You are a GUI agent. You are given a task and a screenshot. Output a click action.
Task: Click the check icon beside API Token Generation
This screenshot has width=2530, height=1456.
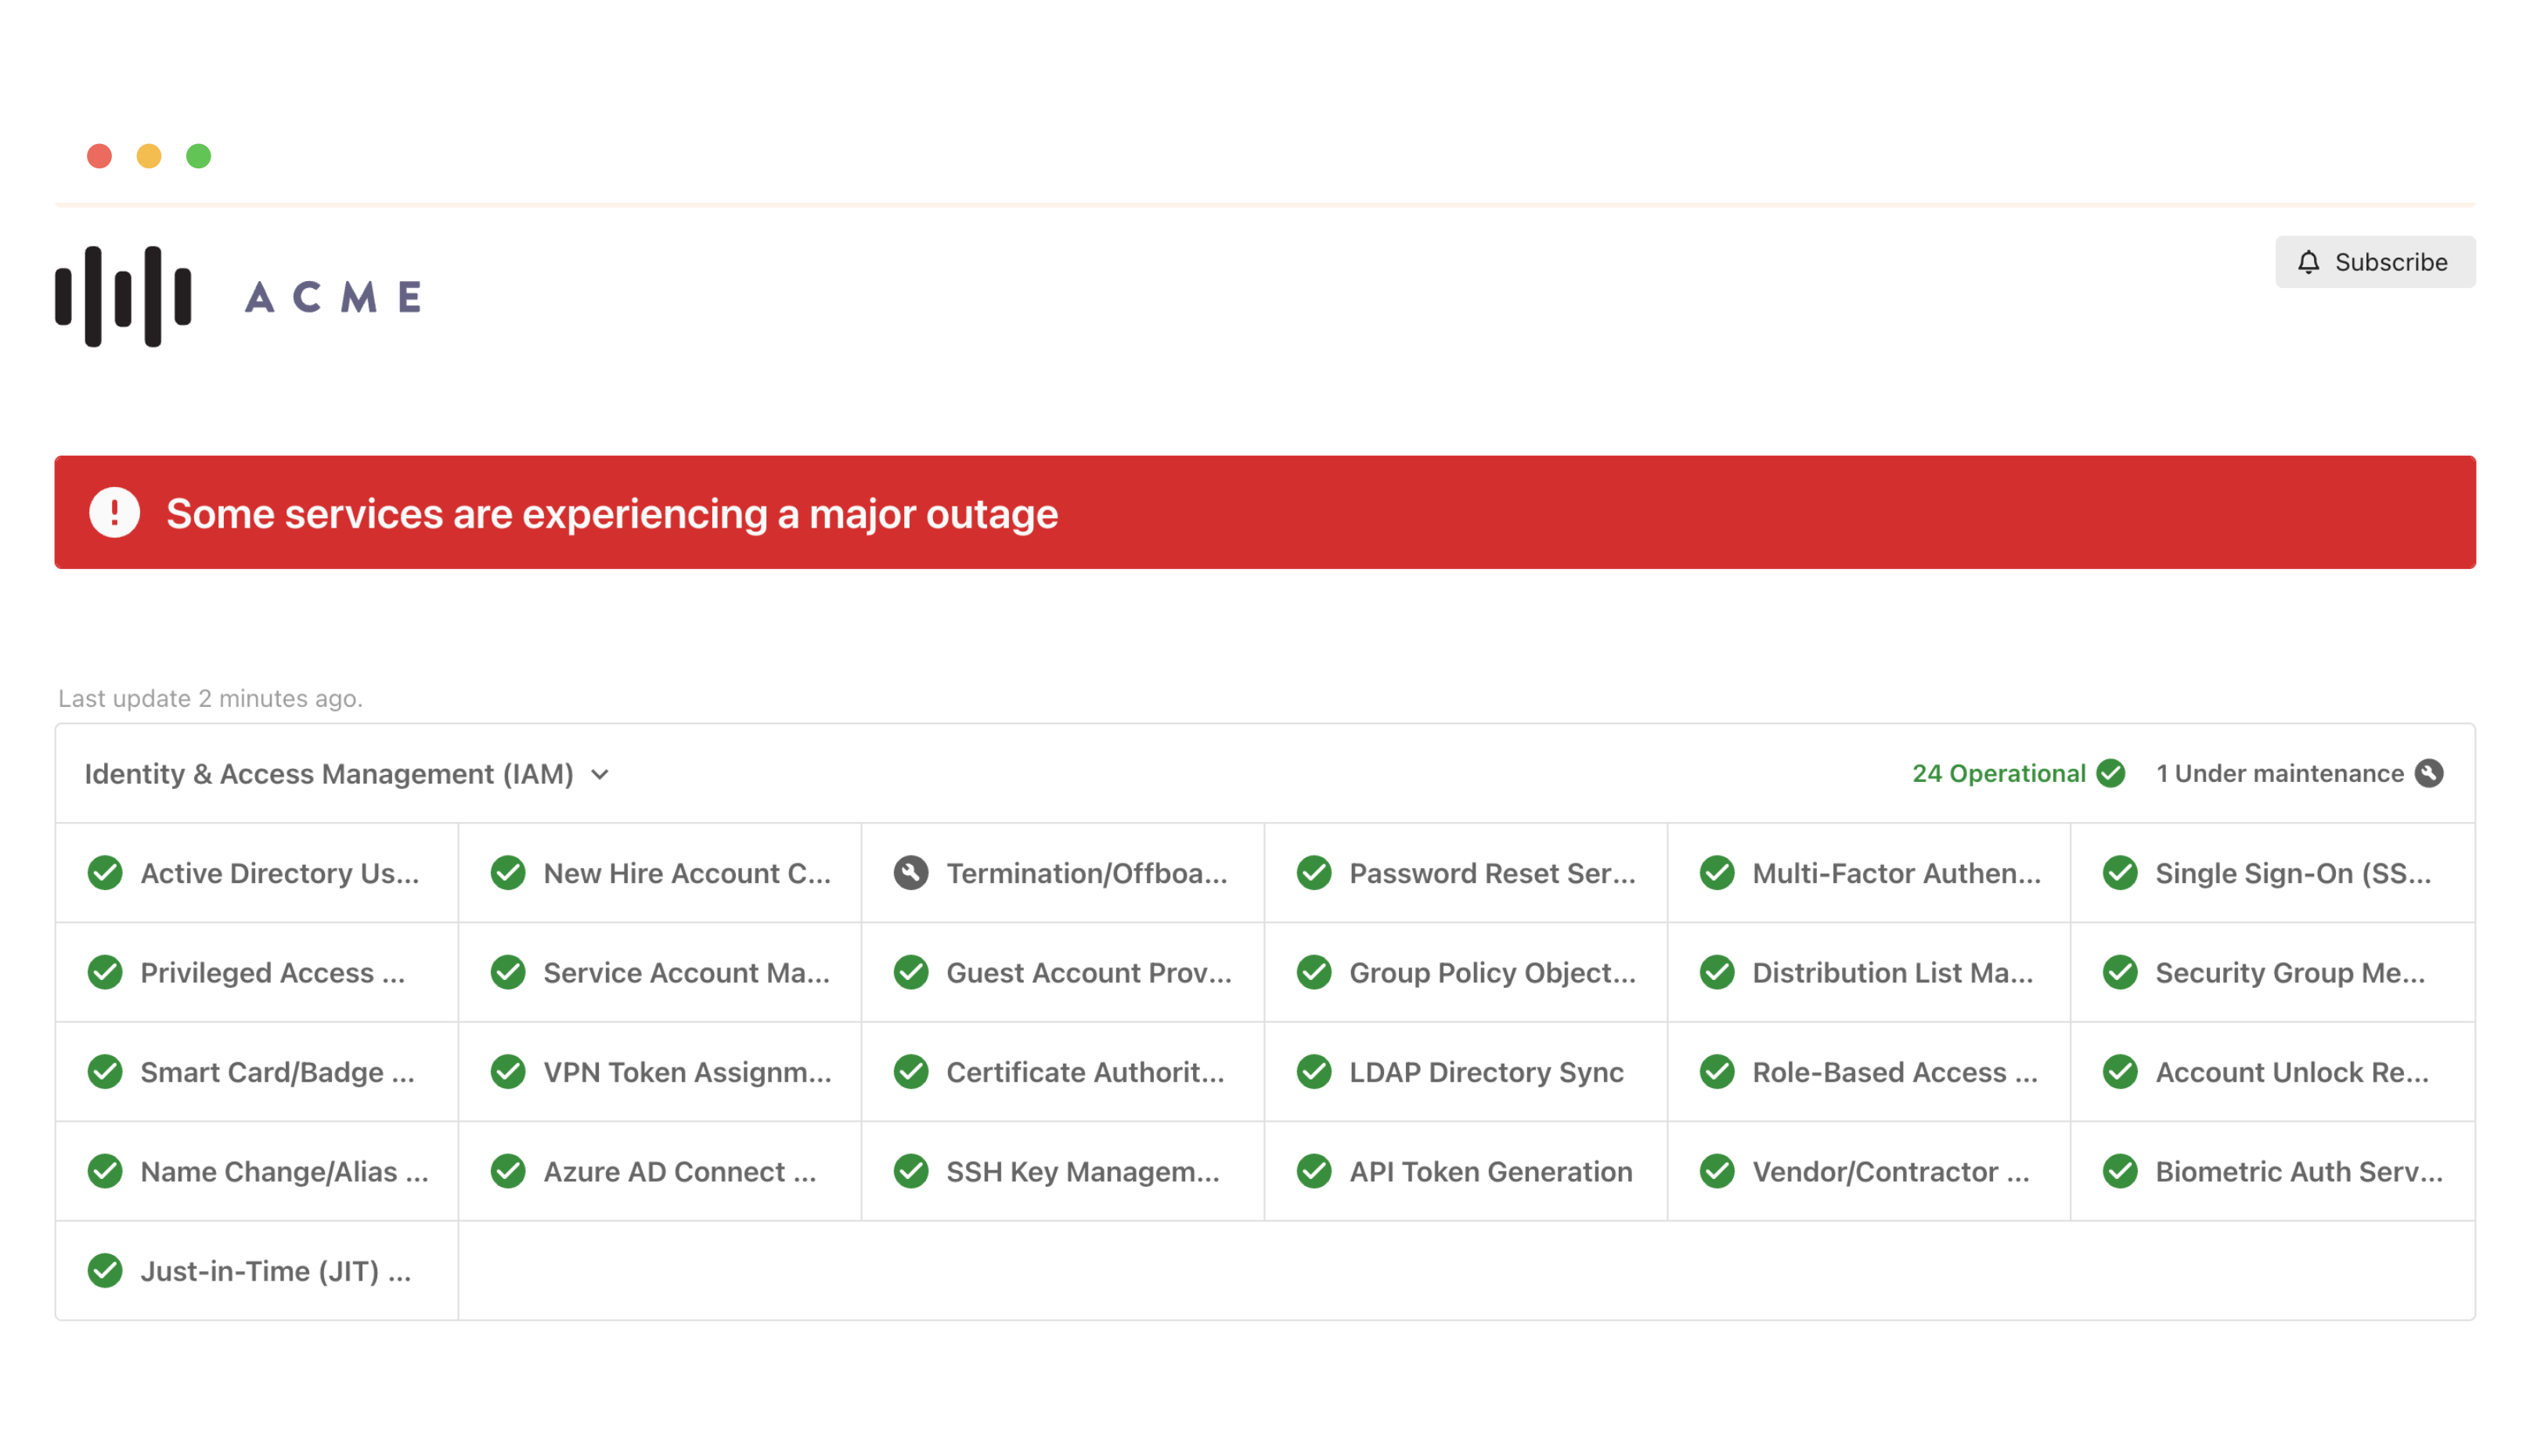pyautogui.click(x=1314, y=1171)
